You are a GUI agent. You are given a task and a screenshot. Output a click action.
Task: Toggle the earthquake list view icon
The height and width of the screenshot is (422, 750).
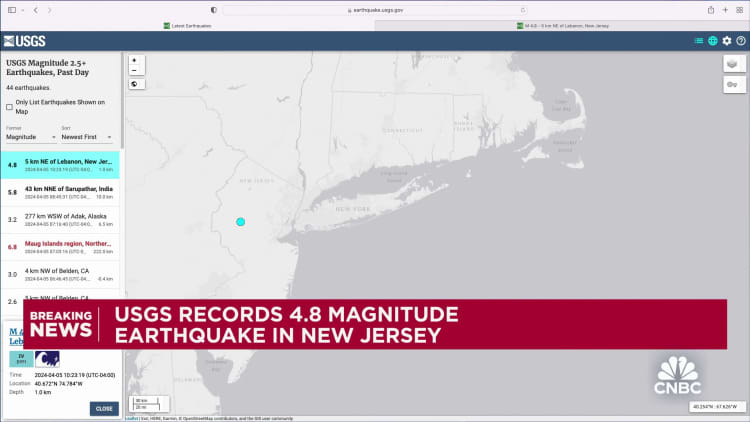click(x=699, y=41)
